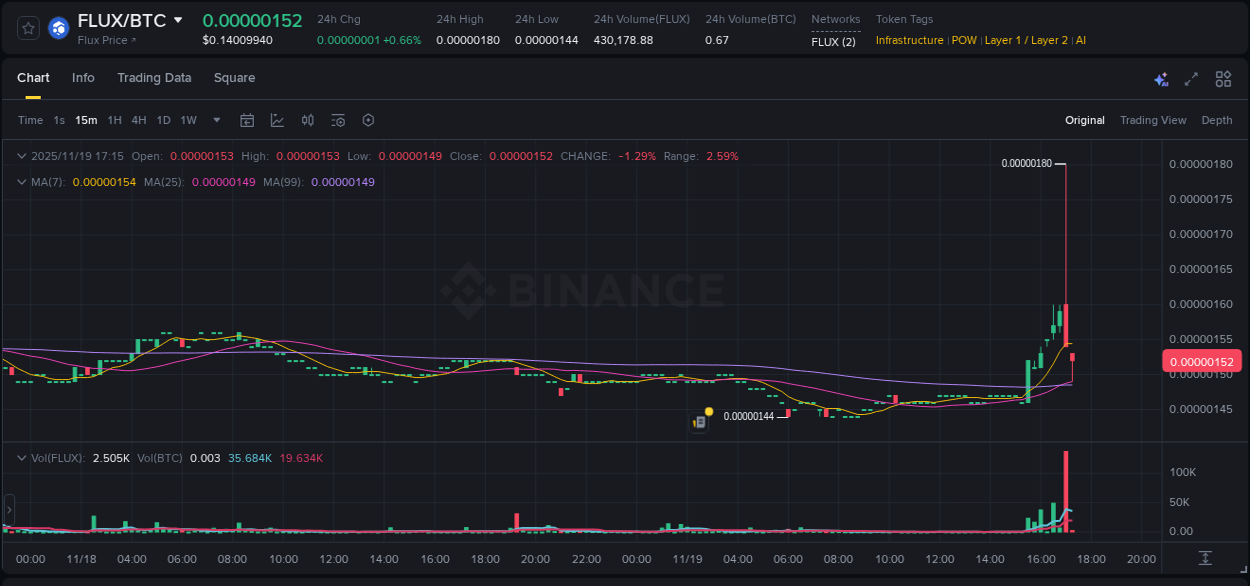1250x586 pixels.
Task: Open the Infrastructure token tag link
Action: 909,40
